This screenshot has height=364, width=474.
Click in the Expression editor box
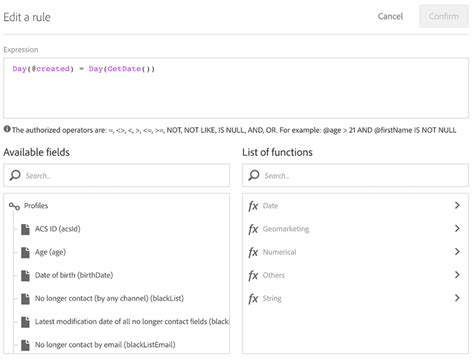pos(236,88)
